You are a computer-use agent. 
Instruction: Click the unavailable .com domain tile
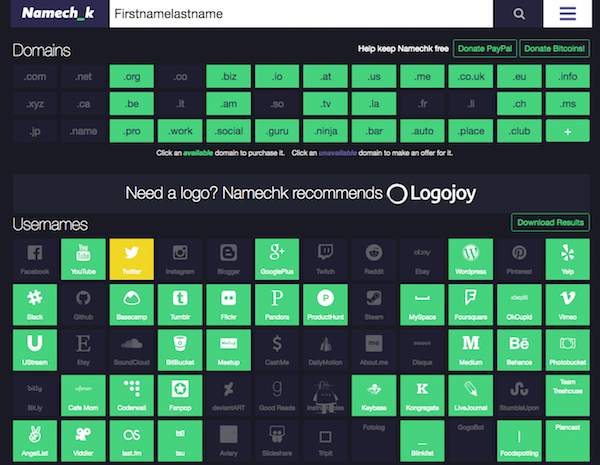pos(35,77)
